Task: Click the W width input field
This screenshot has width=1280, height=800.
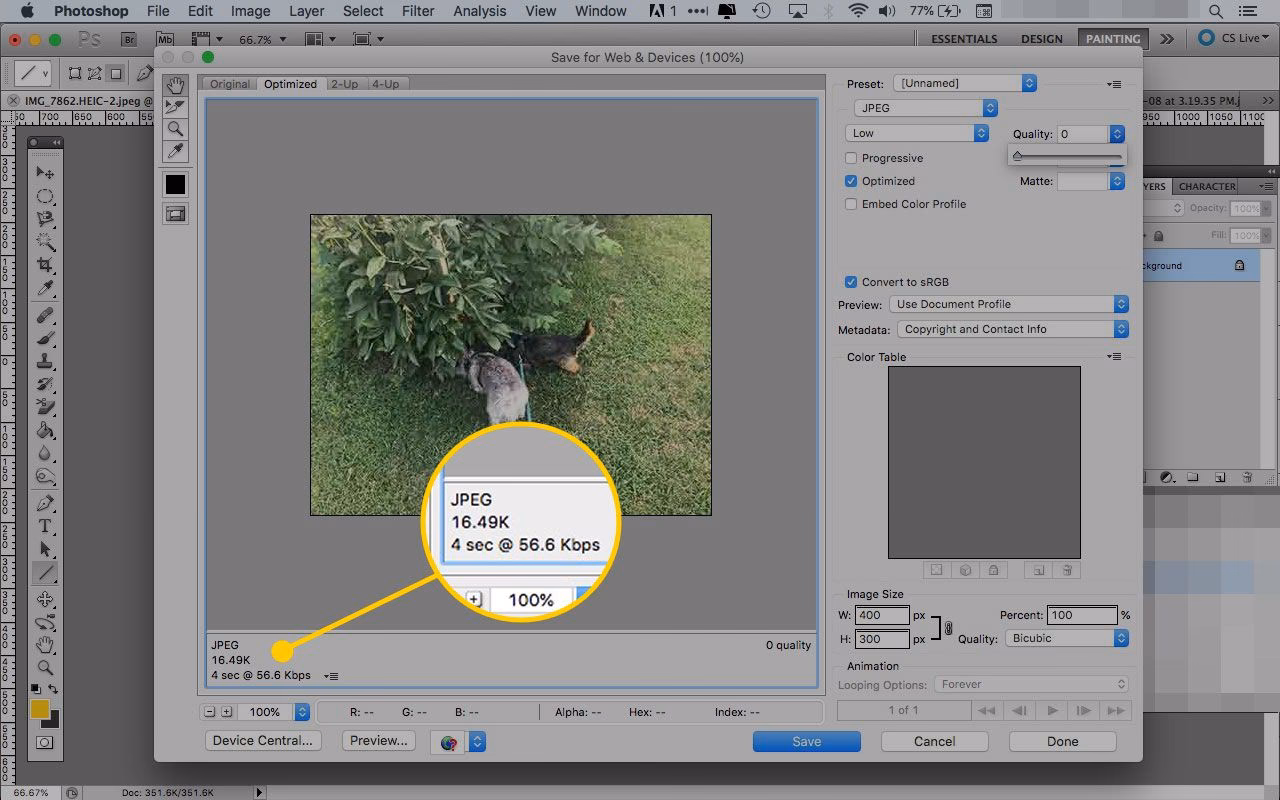Action: [881, 615]
